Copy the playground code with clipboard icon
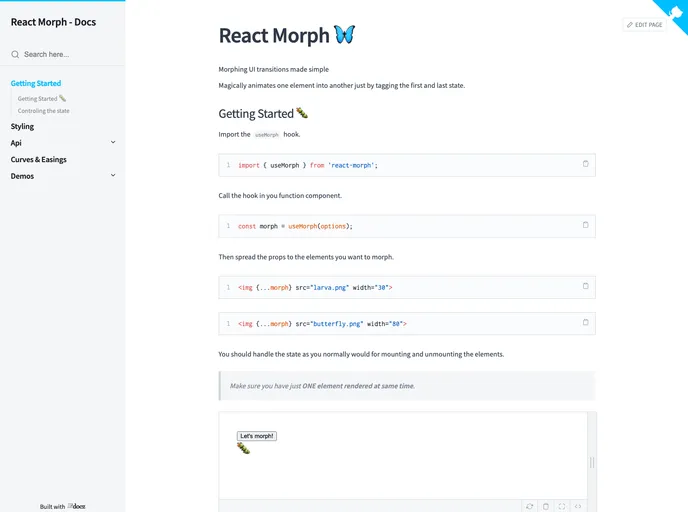688x512 pixels. click(546, 506)
